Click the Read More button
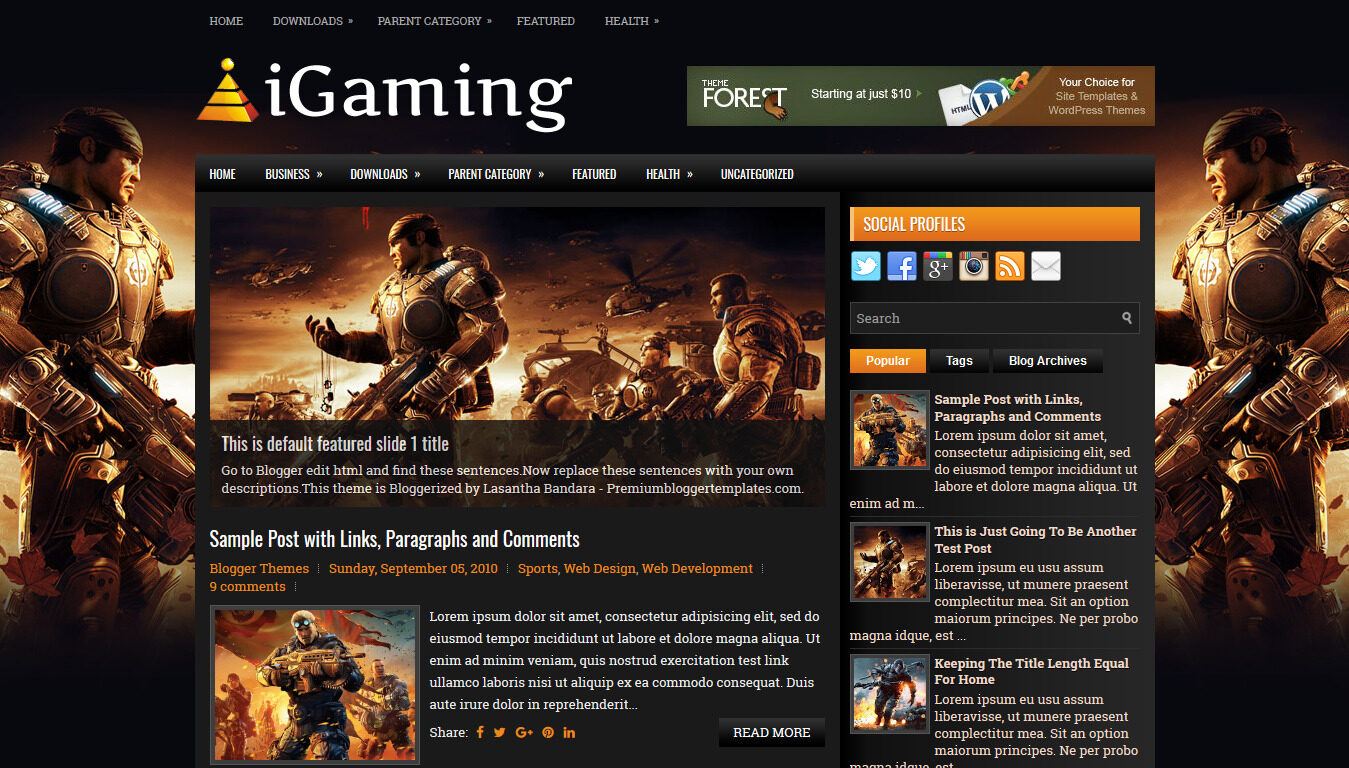Viewport: 1349px width, 768px height. [772, 733]
